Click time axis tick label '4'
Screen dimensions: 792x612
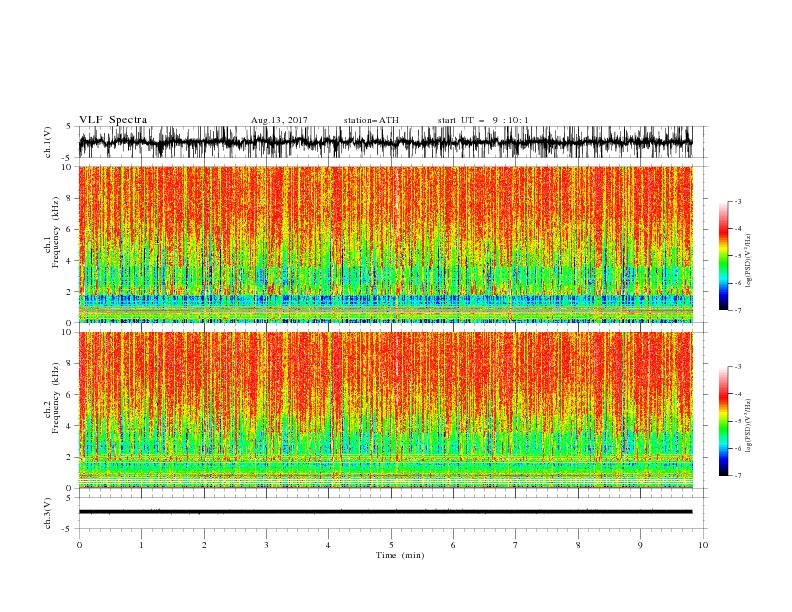tap(329, 545)
